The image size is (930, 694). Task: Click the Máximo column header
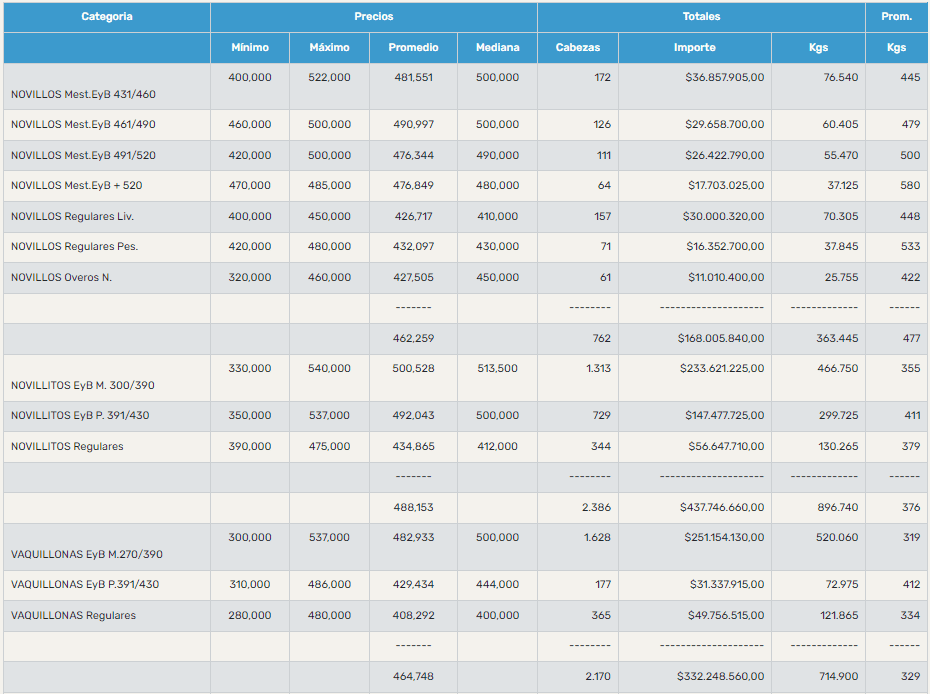(329, 48)
